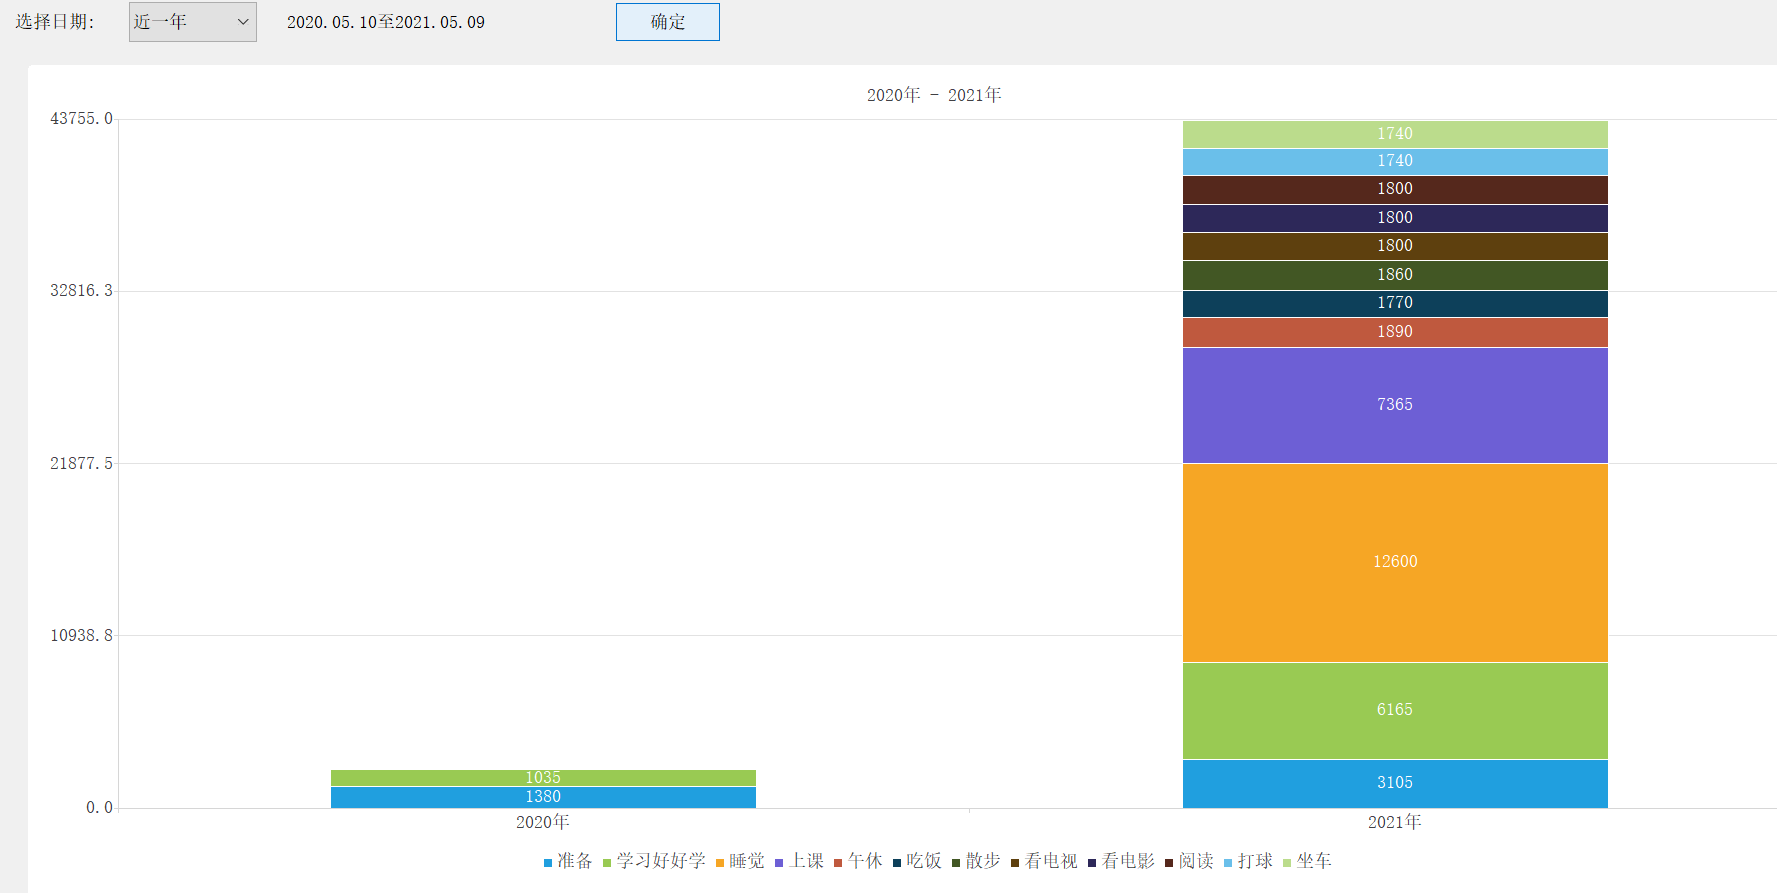Viewport: 1777px width, 893px height.
Task: Click the 阅读 legend entry
Action: [1189, 861]
